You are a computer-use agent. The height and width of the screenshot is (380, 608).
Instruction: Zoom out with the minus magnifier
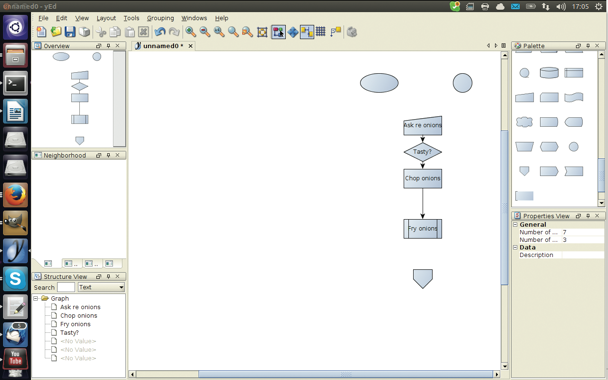(x=205, y=32)
